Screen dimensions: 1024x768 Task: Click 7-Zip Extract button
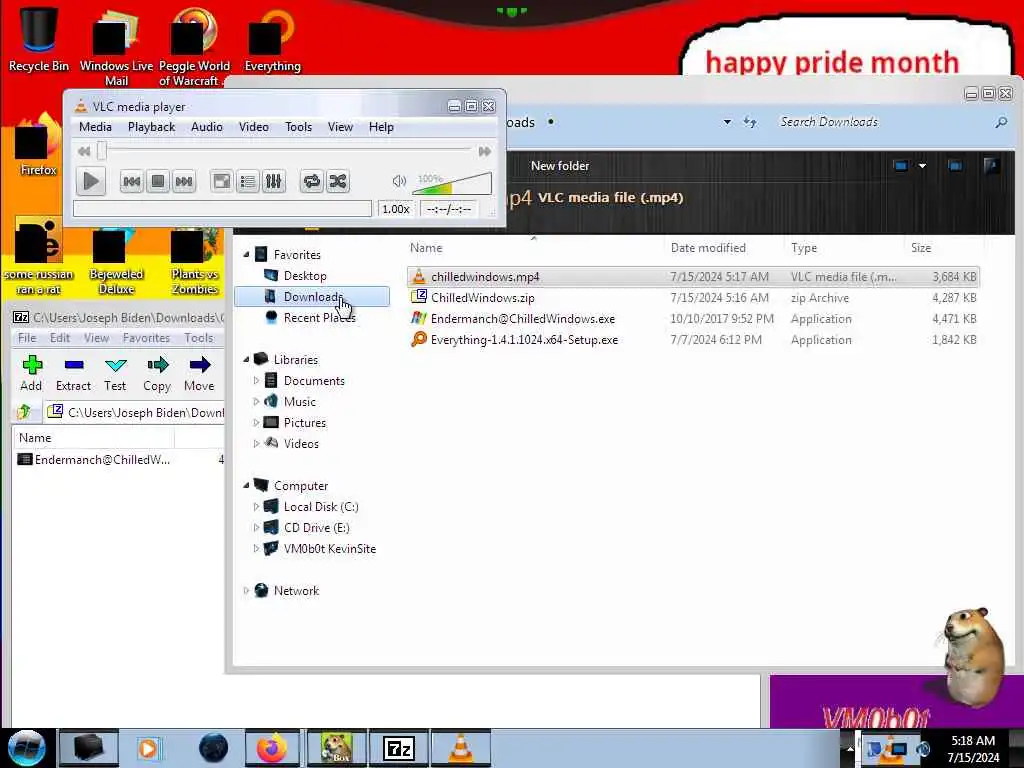pyautogui.click(x=73, y=374)
